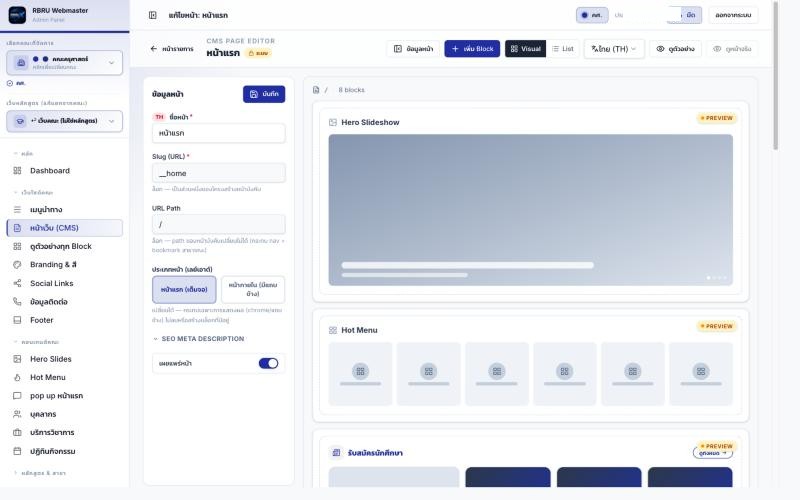The image size is (800, 500).
Task: Click the Footer layout icon
Action: [x=17, y=320]
